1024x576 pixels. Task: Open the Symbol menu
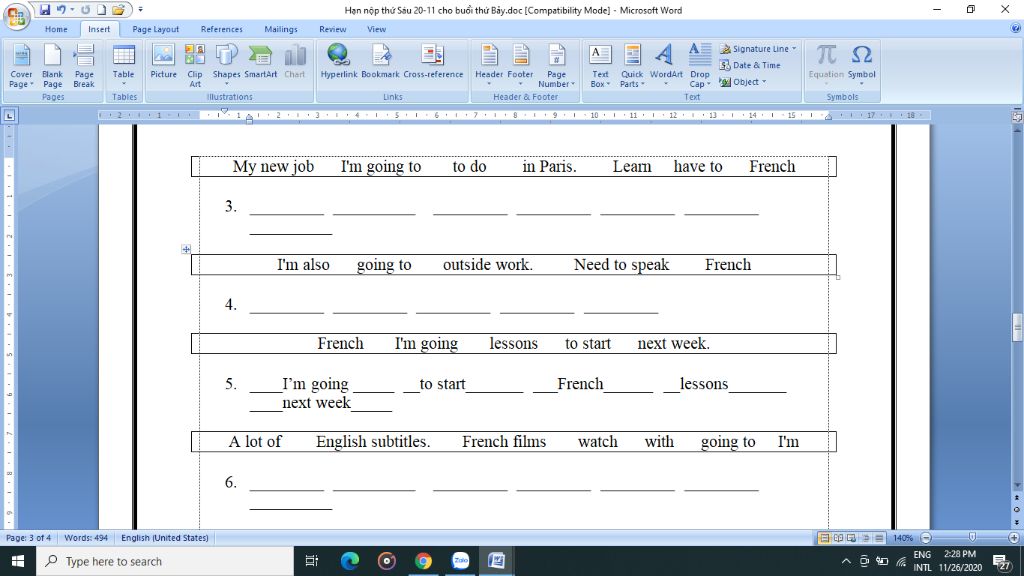tap(861, 65)
